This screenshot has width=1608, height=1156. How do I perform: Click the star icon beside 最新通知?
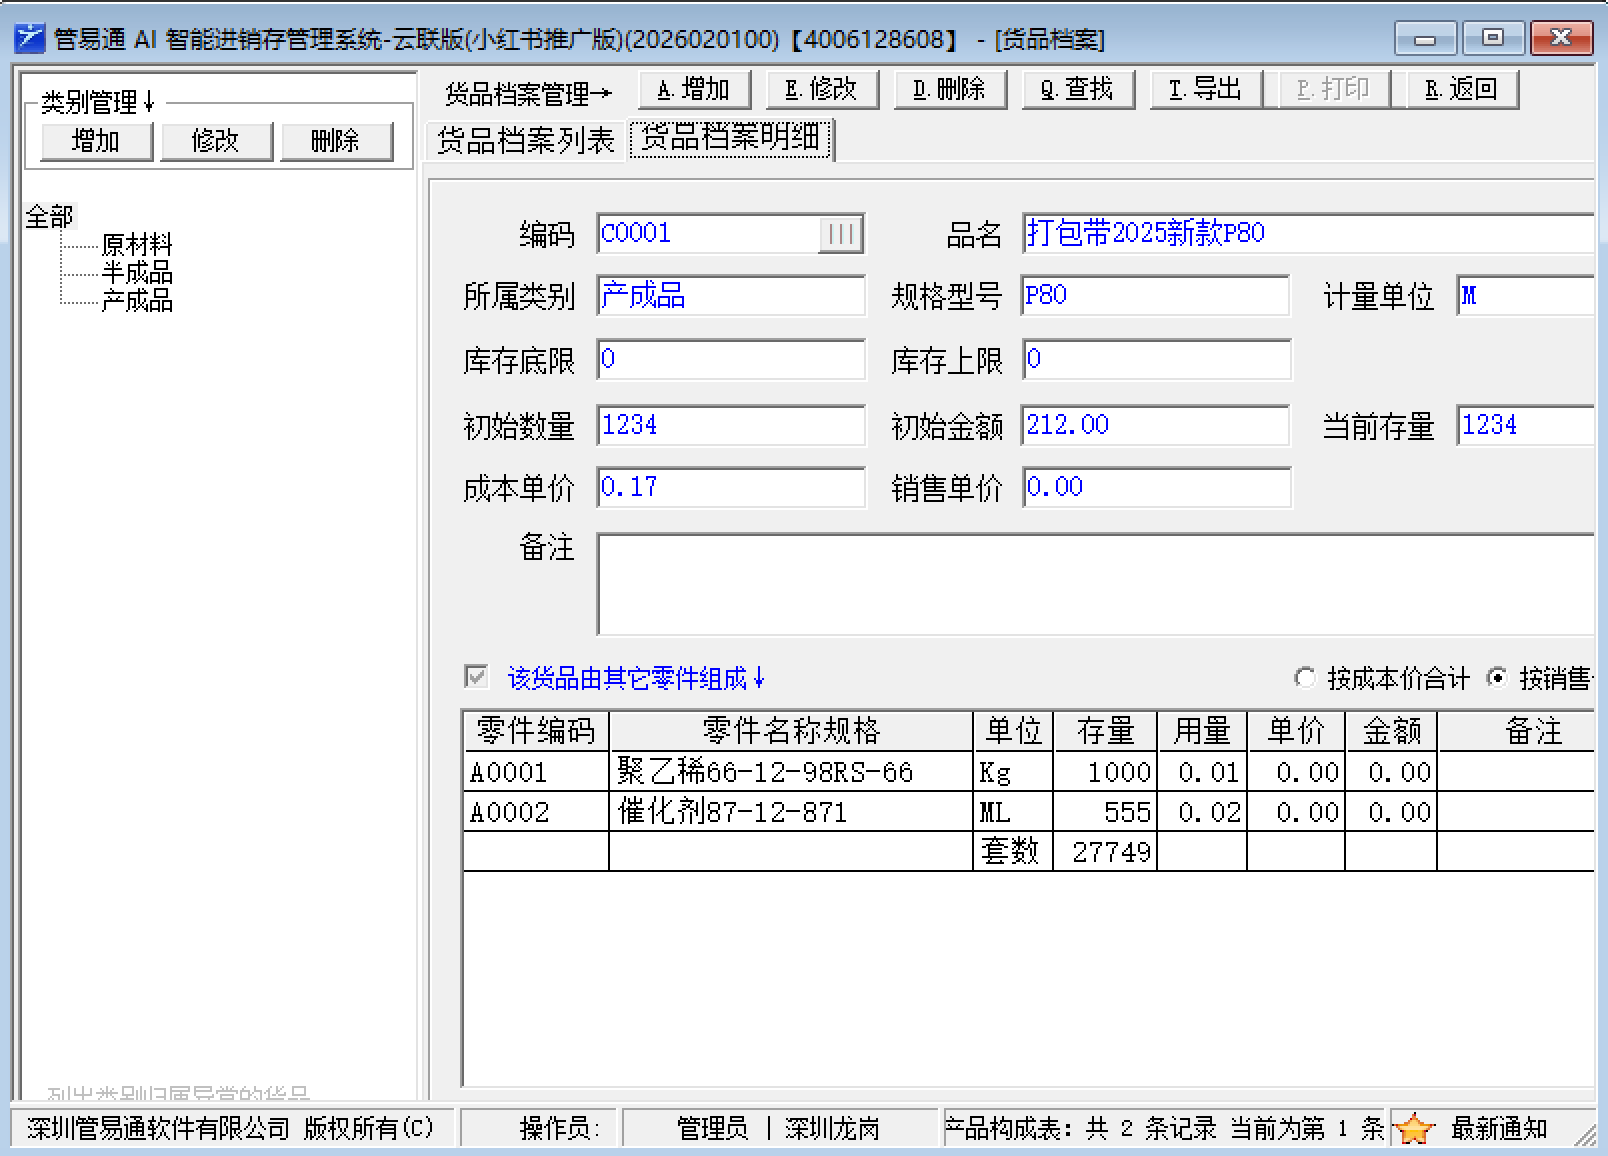tap(1414, 1129)
